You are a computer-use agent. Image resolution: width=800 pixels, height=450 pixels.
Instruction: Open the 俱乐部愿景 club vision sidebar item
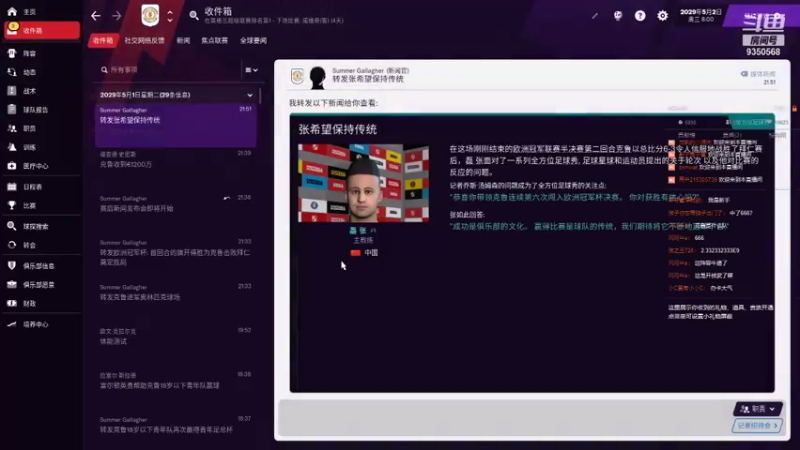coord(41,285)
